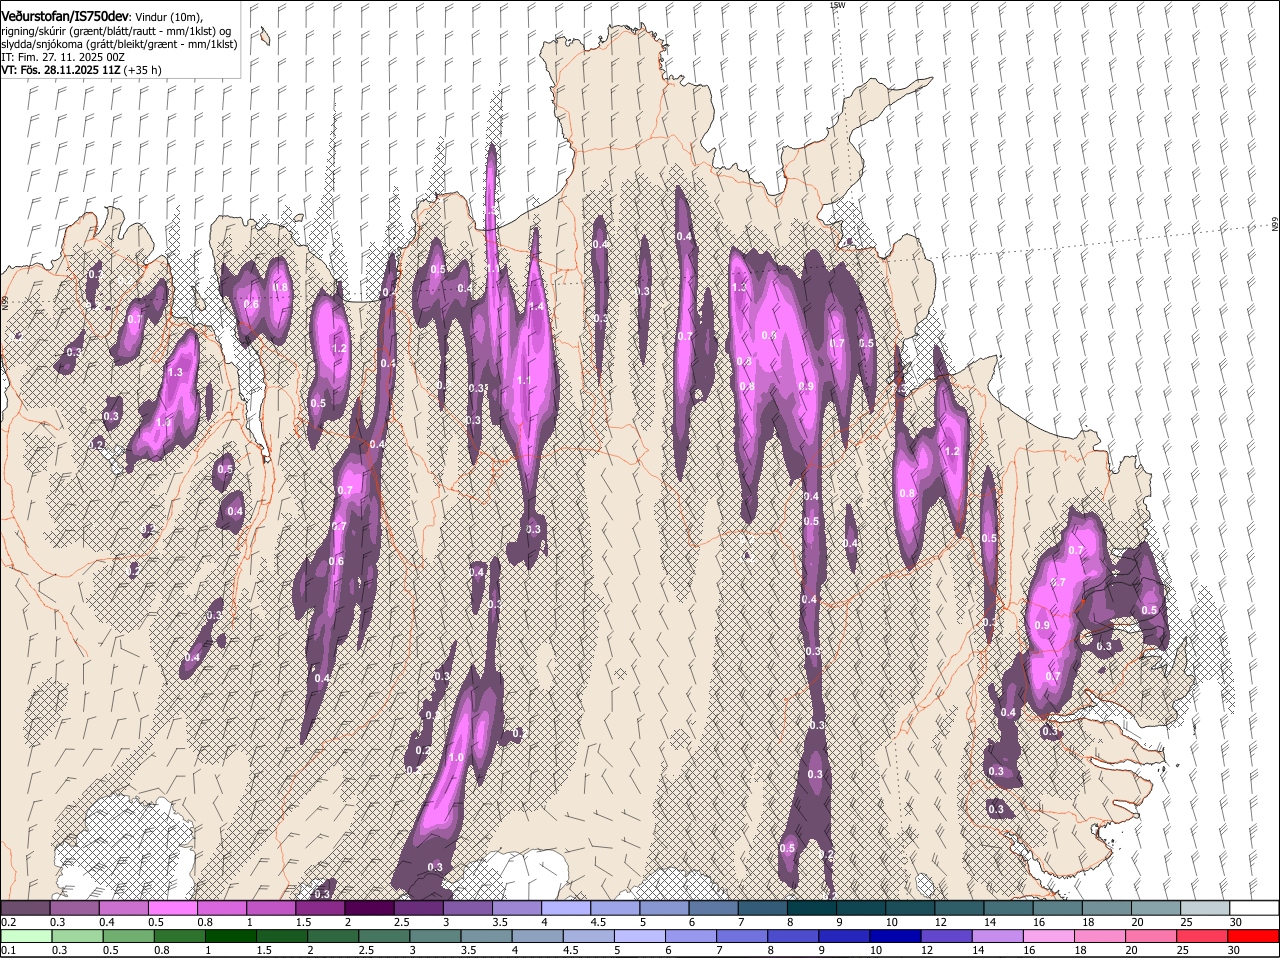Click the white 30 swatch in top legend row

coord(1254,908)
